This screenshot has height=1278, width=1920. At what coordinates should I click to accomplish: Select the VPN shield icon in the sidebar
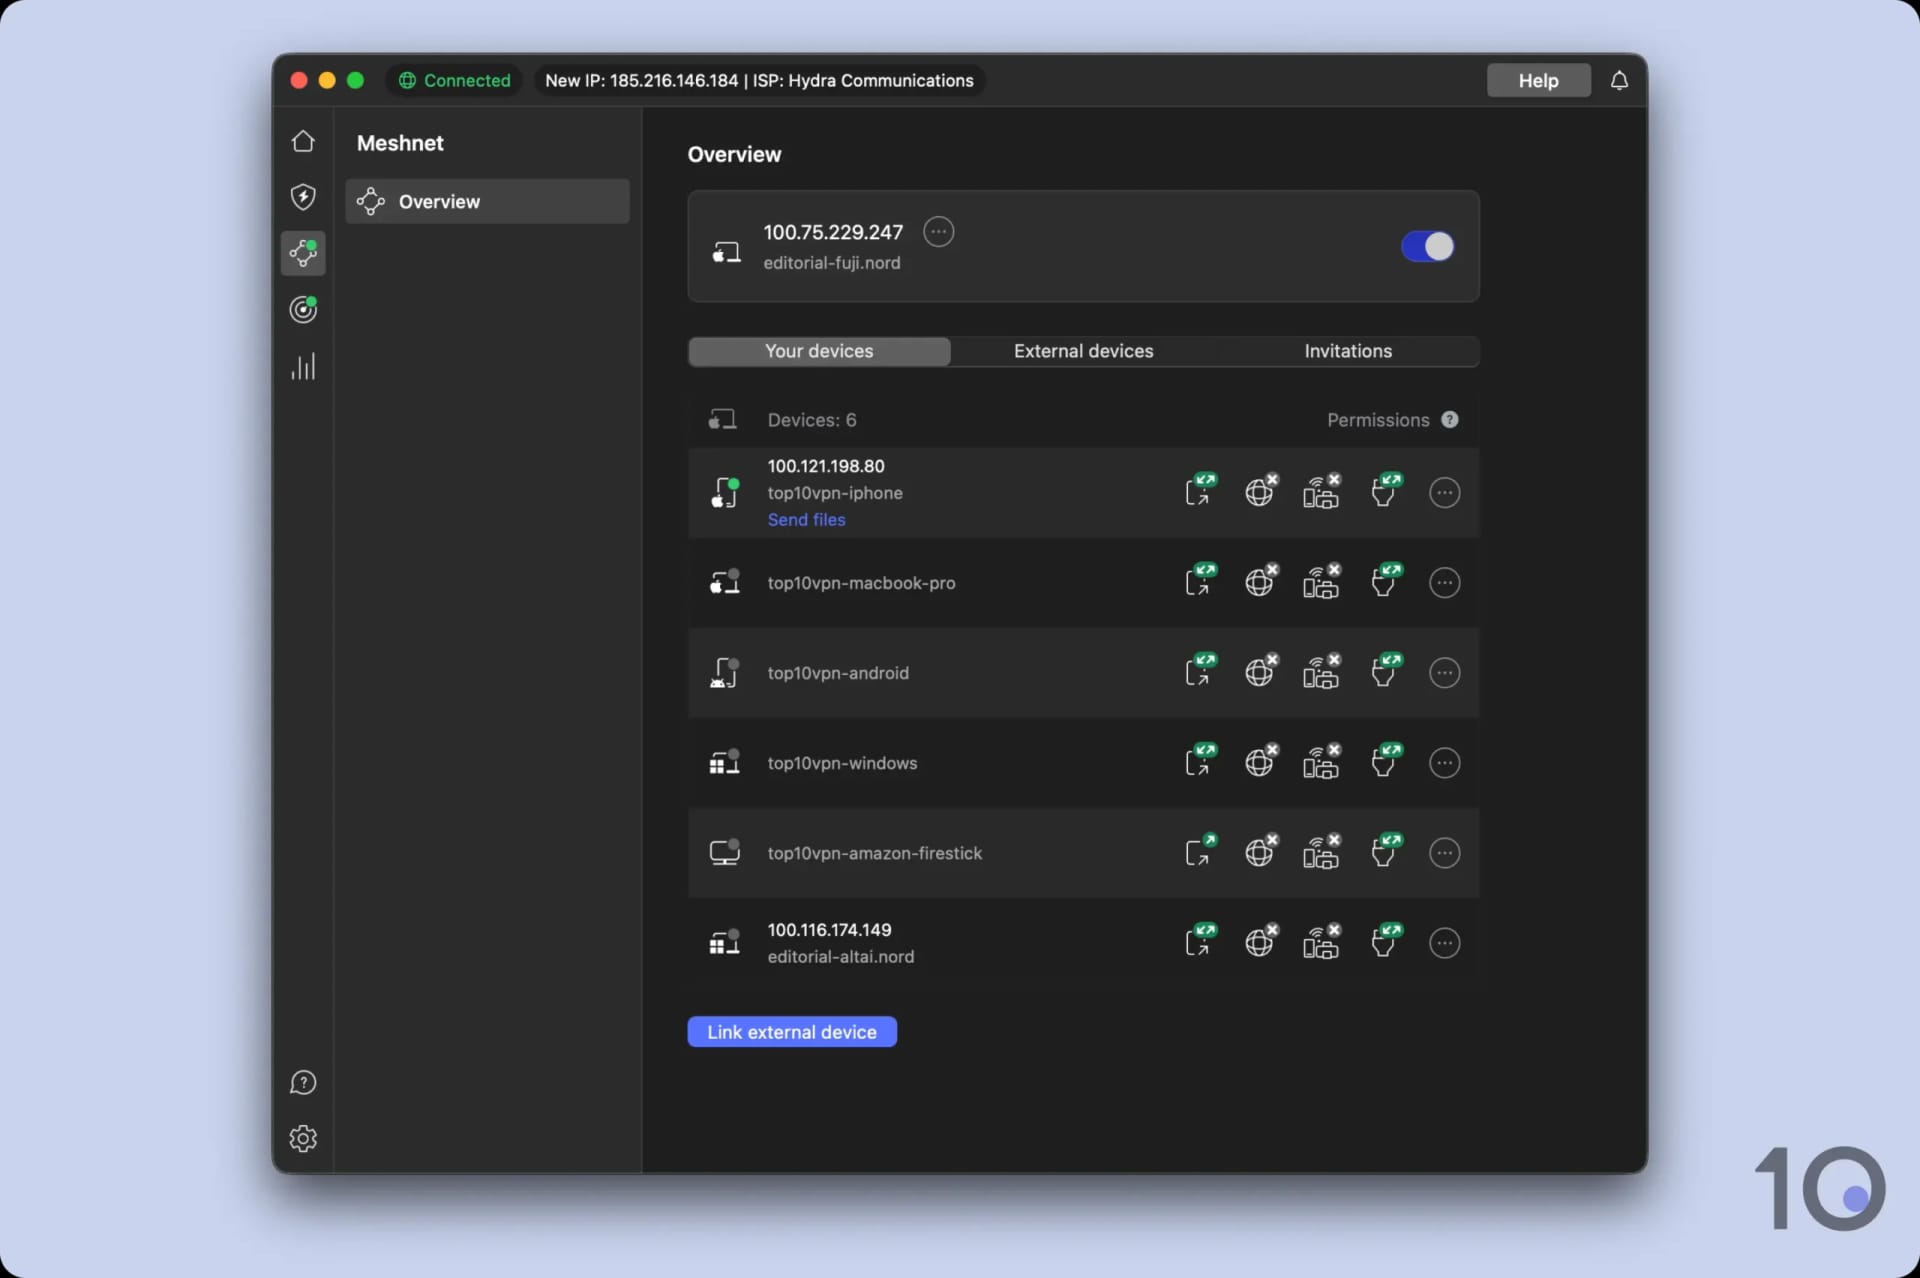tap(303, 197)
